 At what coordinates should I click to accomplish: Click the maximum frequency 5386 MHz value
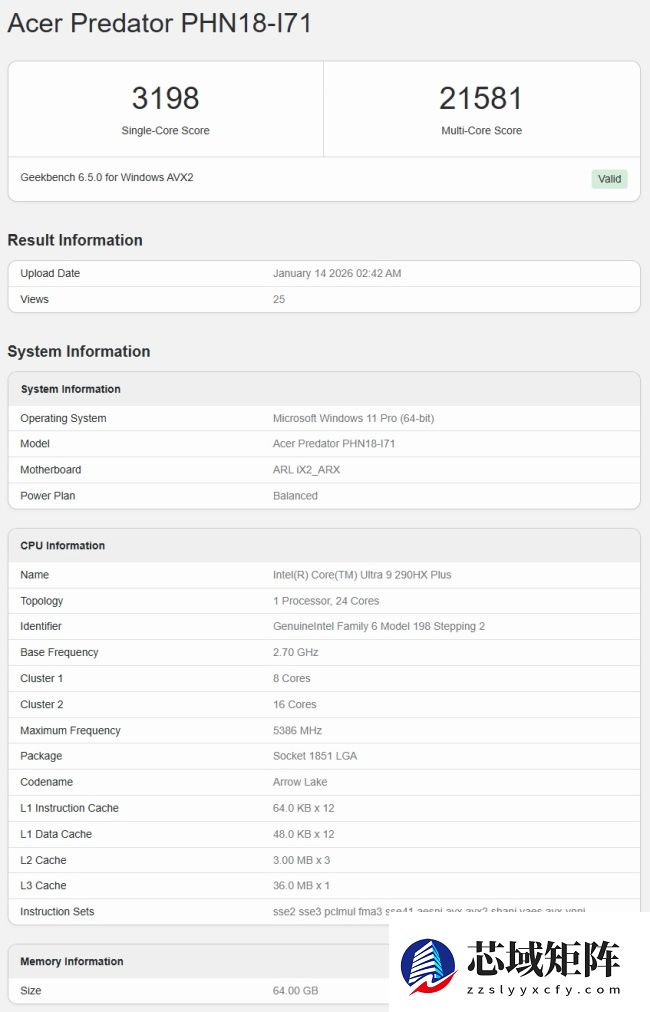(x=297, y=731)
